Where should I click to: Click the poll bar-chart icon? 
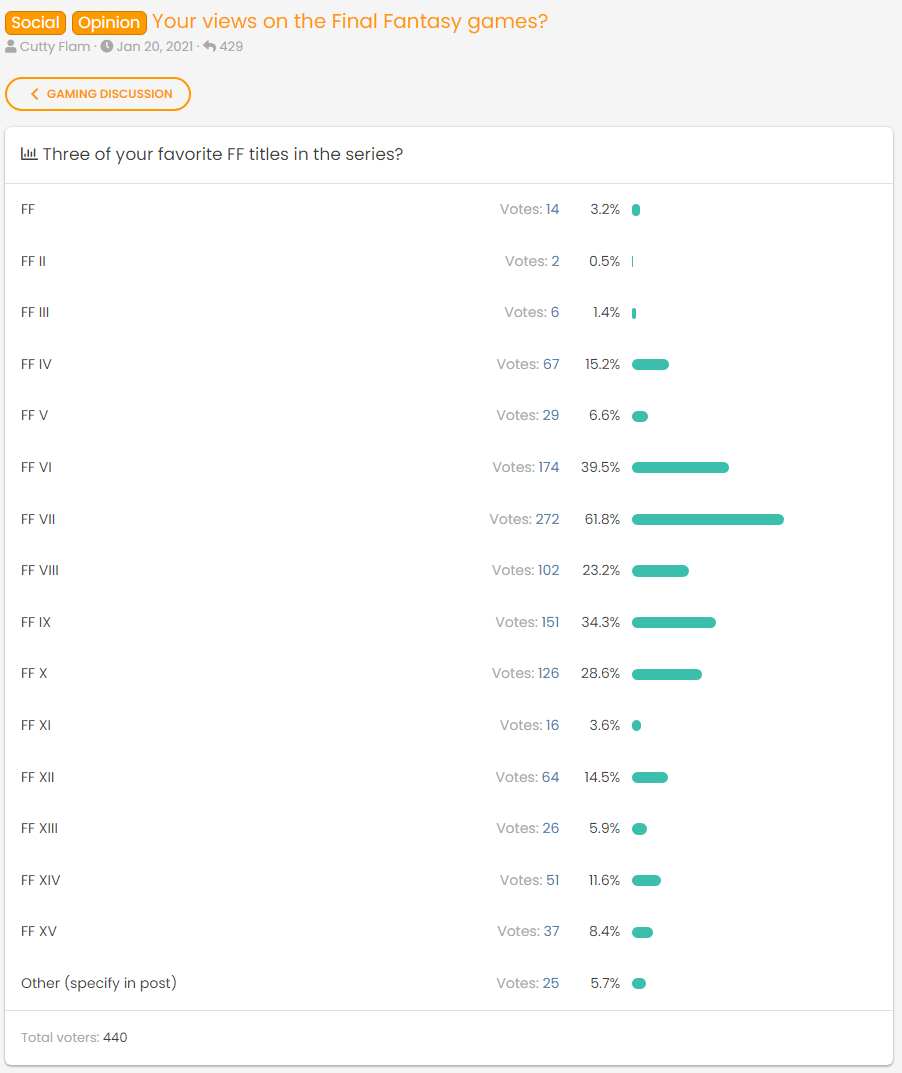click(x=29, y=154)
